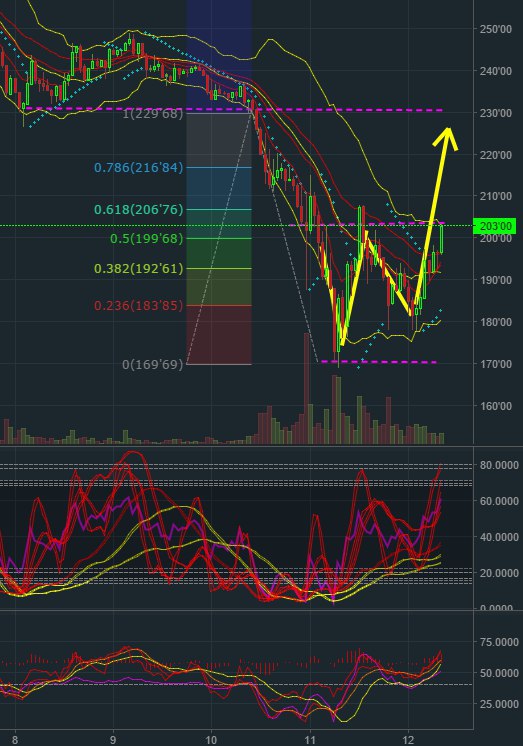
Task: Click date 12 on the time axis
Action: coord(408,740)
